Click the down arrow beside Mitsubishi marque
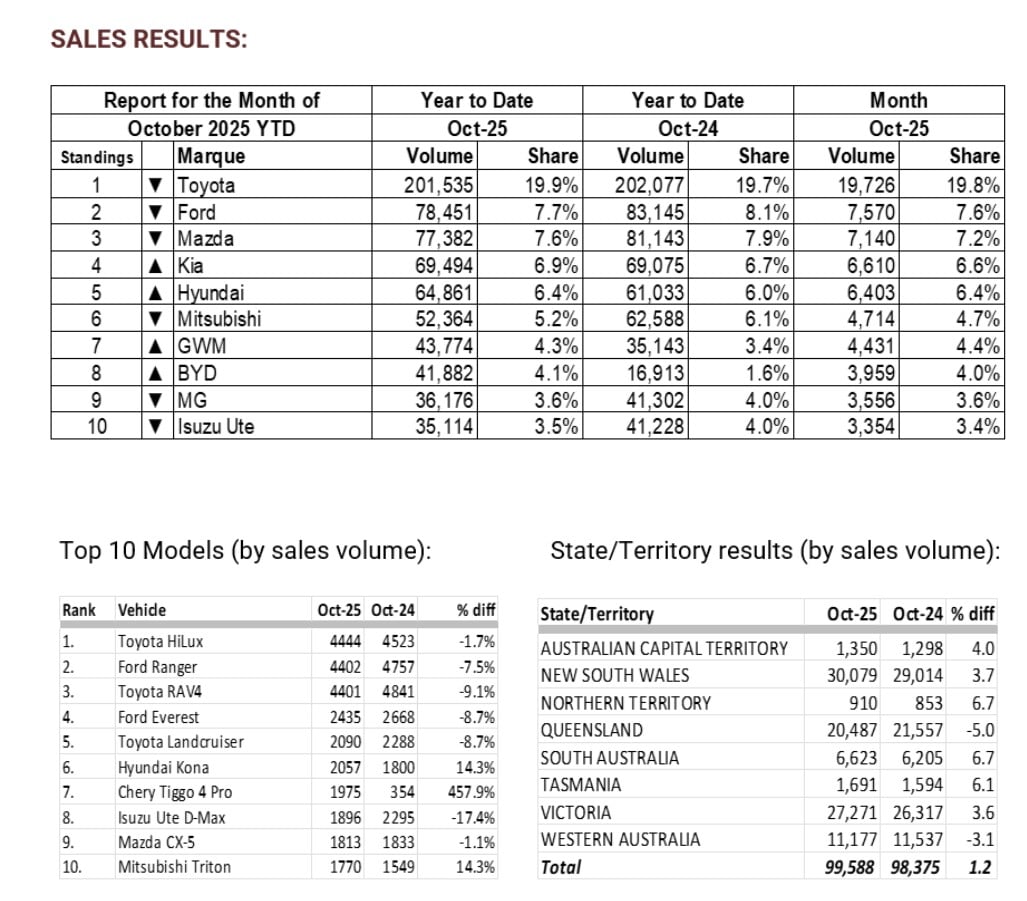1027x901 pixels. (x=155, y=320)
